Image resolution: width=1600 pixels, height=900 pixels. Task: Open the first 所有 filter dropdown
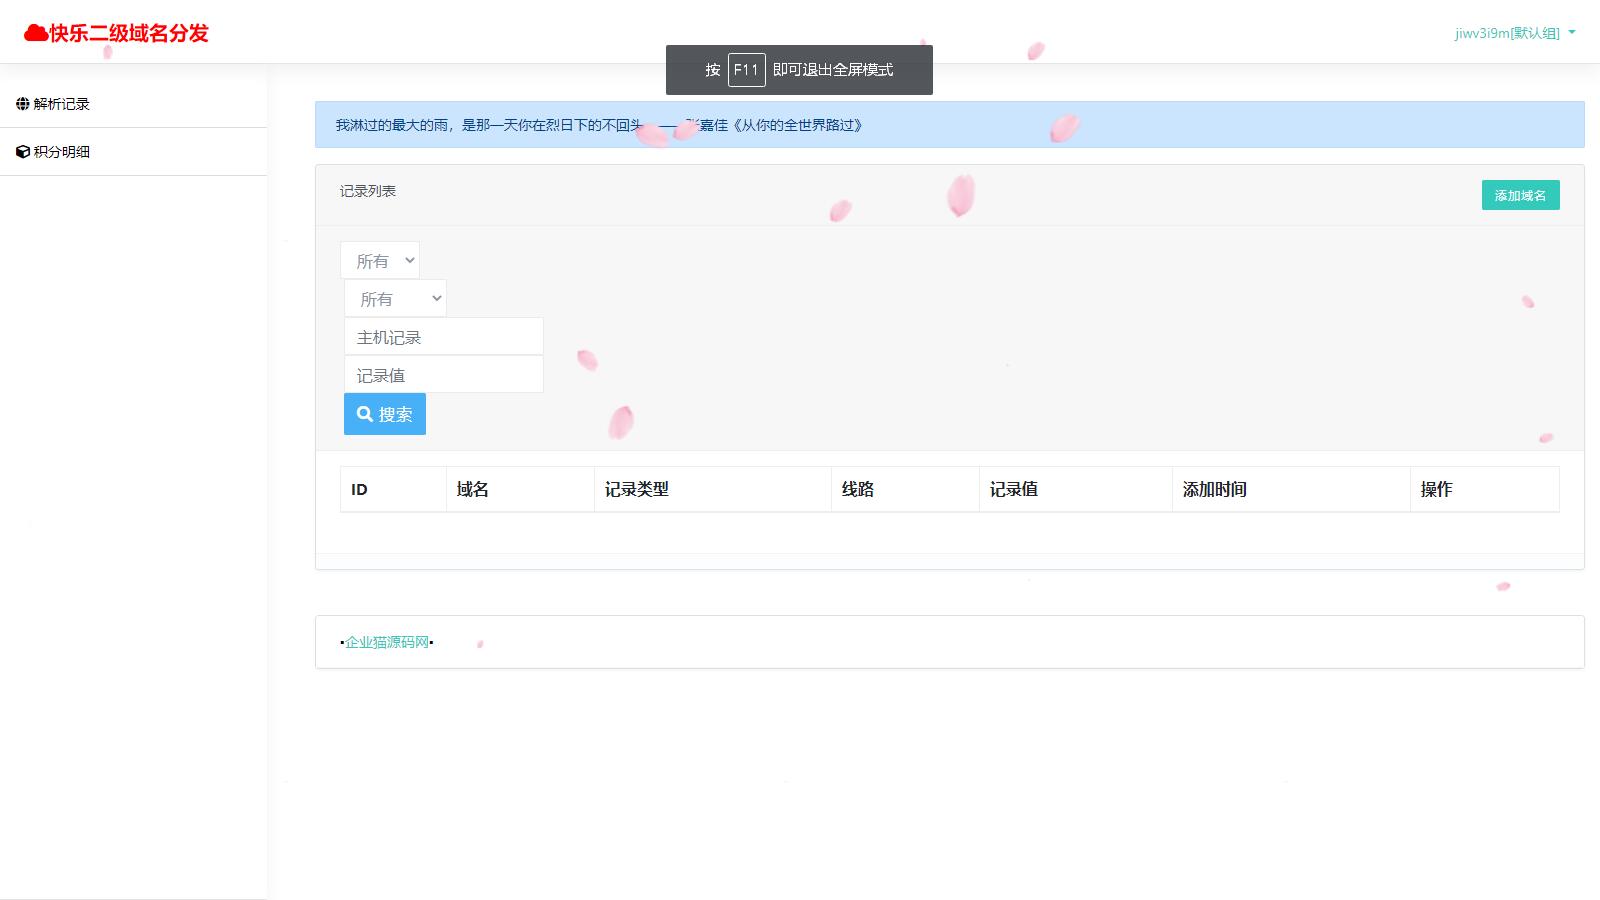pos(380,260)
